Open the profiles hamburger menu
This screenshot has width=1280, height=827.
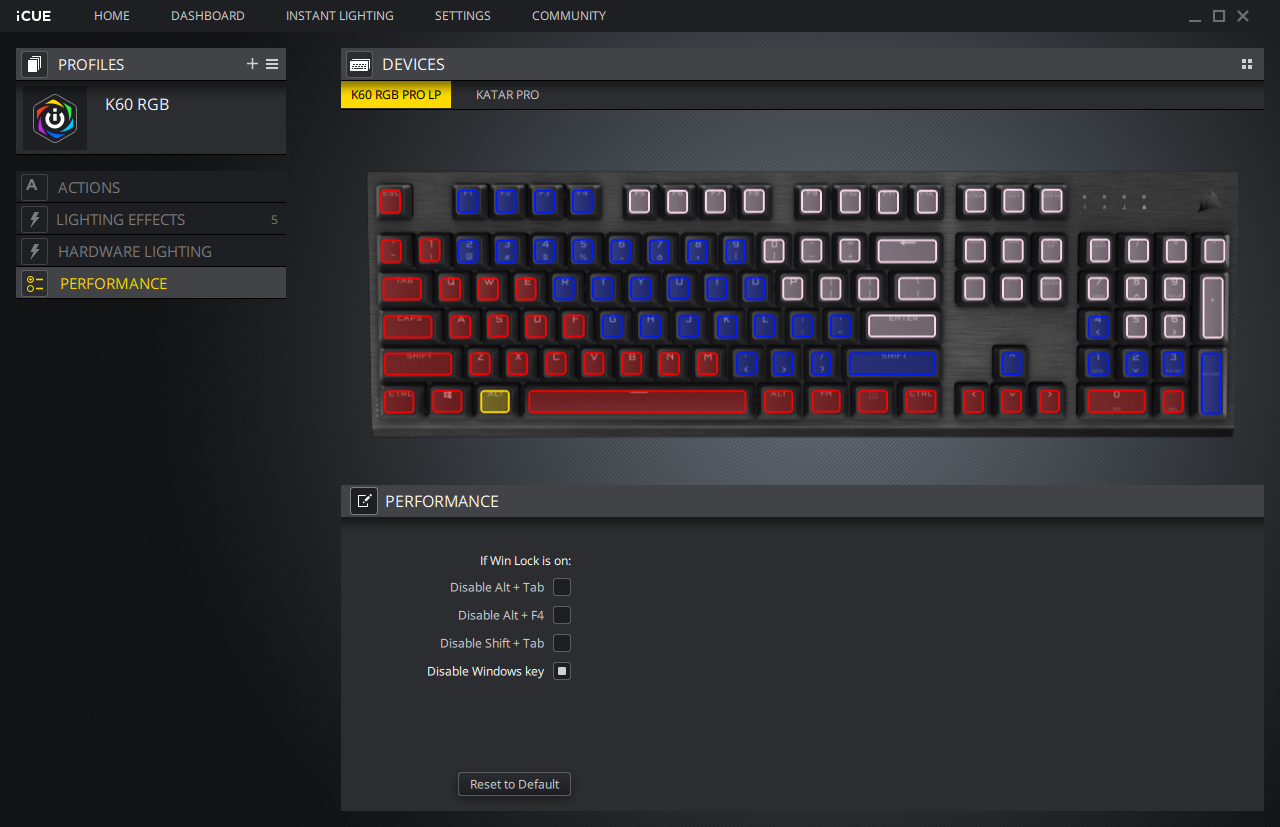(x=272, y=64)
